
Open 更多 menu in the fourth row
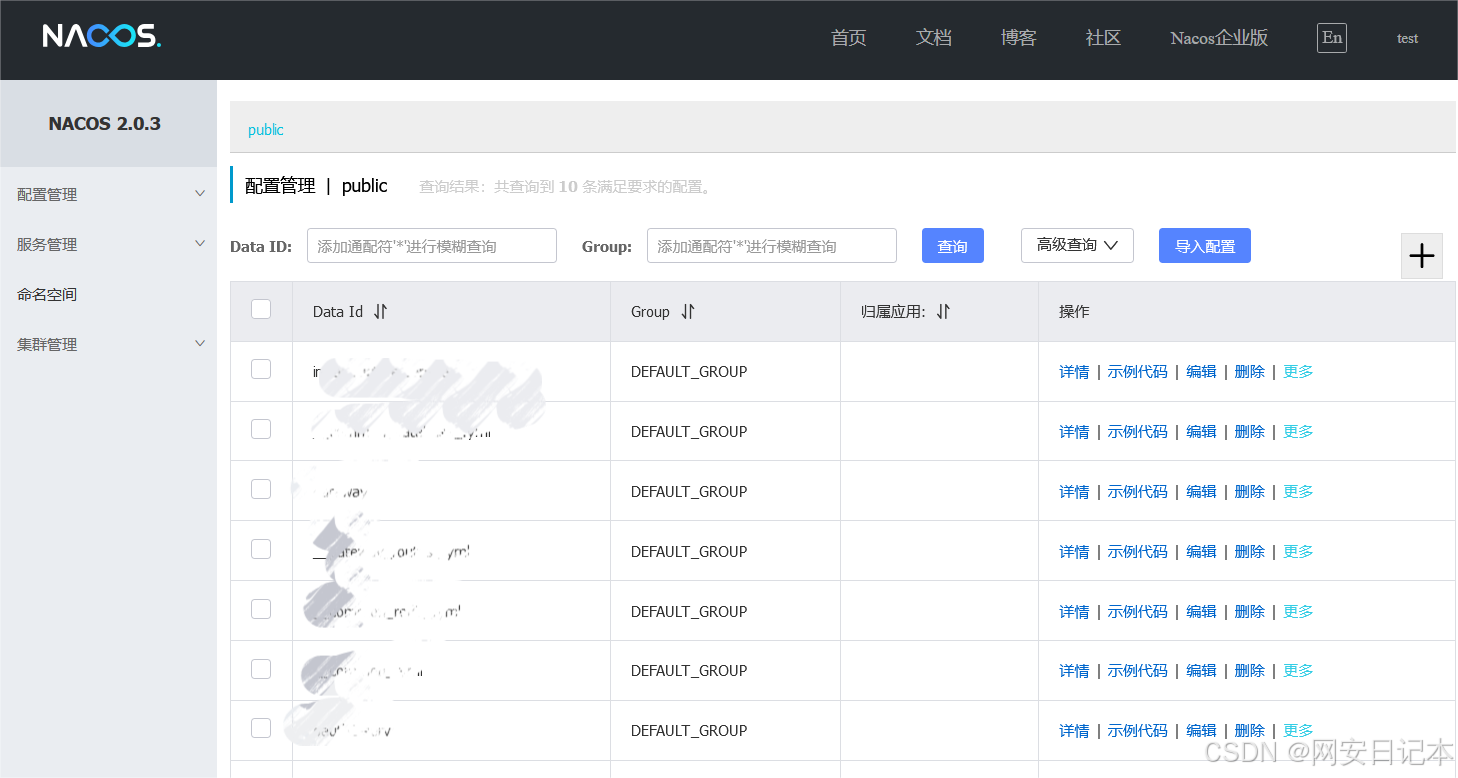(x=1298, y=552)
